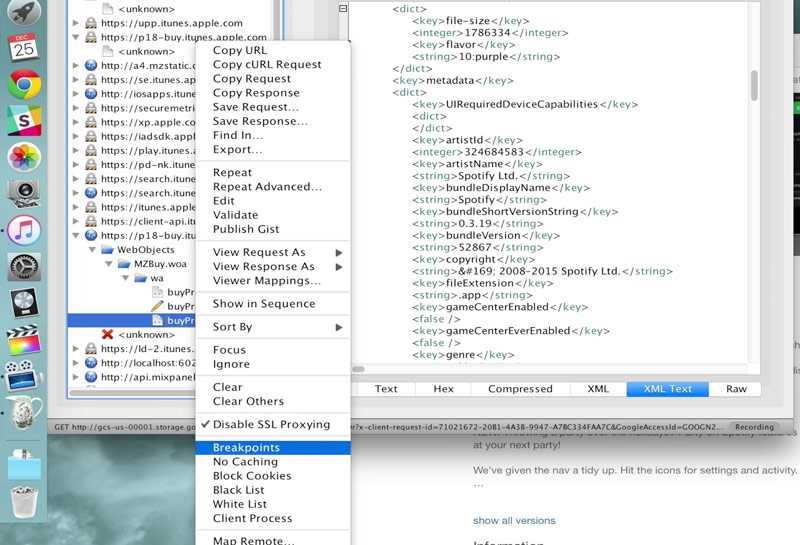Switch to the Hex tab

[x=443, y=389]
